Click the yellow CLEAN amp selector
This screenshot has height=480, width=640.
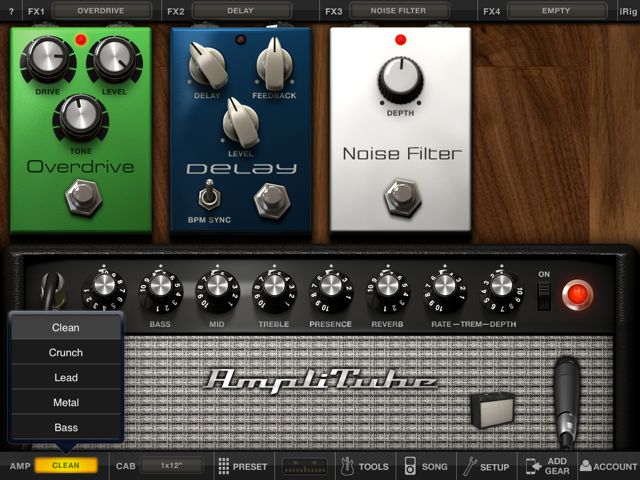66,465
